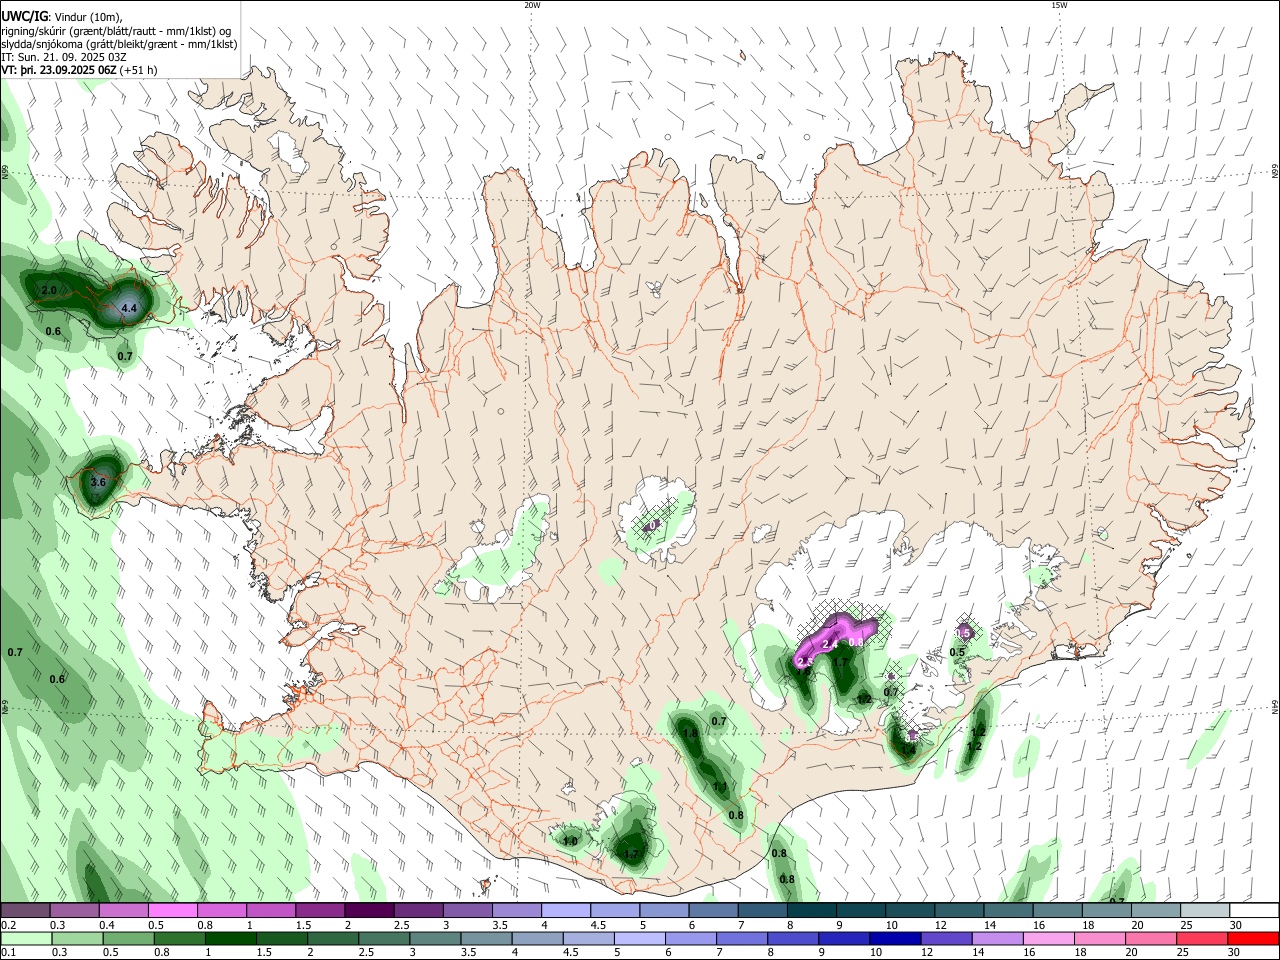Select the 2.0 precipitation value on the map
Image resolution: width=1280 pixels, height=960 pixels.
tap(48, 290)
